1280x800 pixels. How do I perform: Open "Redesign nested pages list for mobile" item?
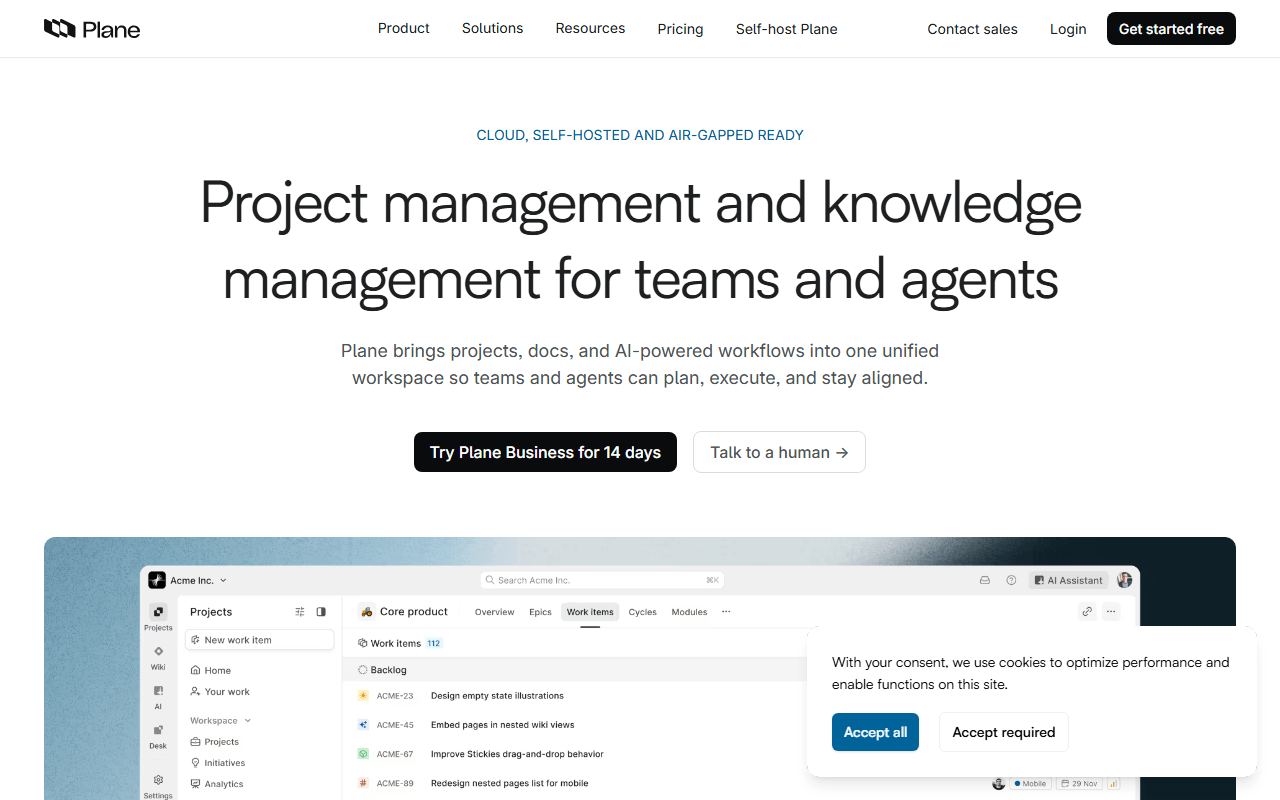point(509,783)
